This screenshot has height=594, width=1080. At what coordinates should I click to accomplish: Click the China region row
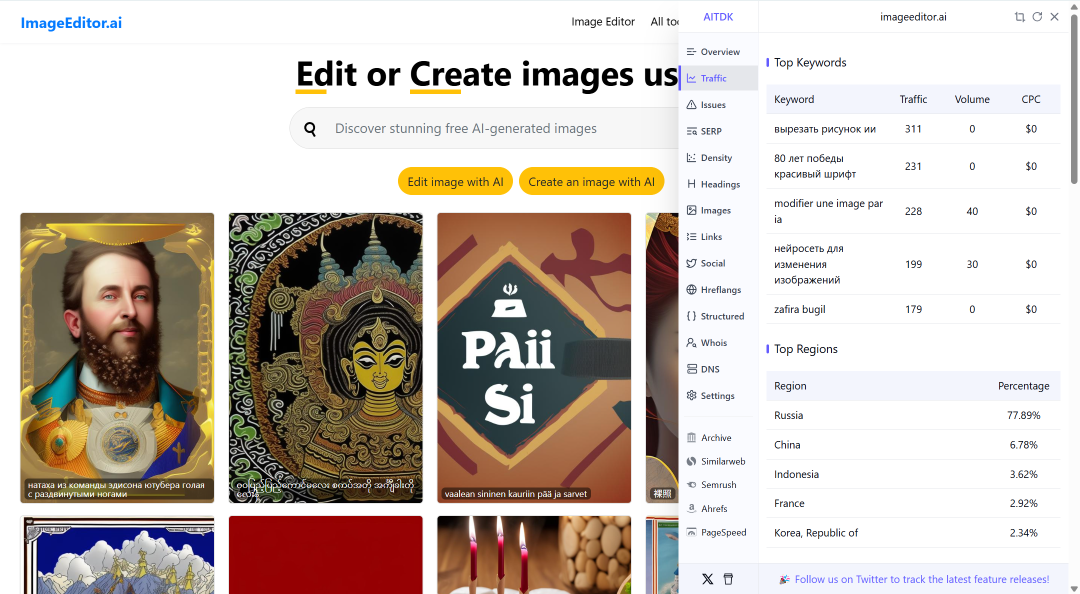coord(913,445)
